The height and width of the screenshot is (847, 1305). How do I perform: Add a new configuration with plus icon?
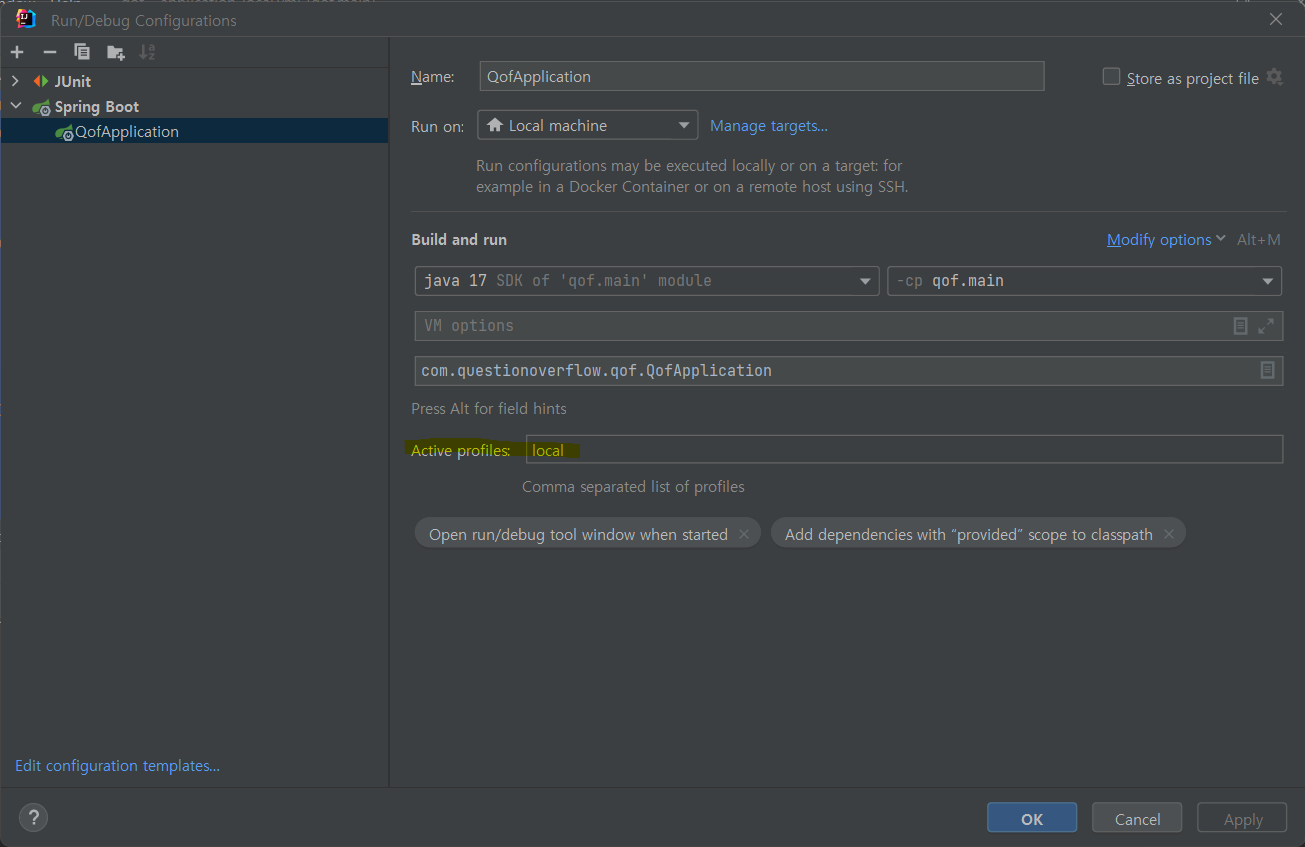point(17,52)
